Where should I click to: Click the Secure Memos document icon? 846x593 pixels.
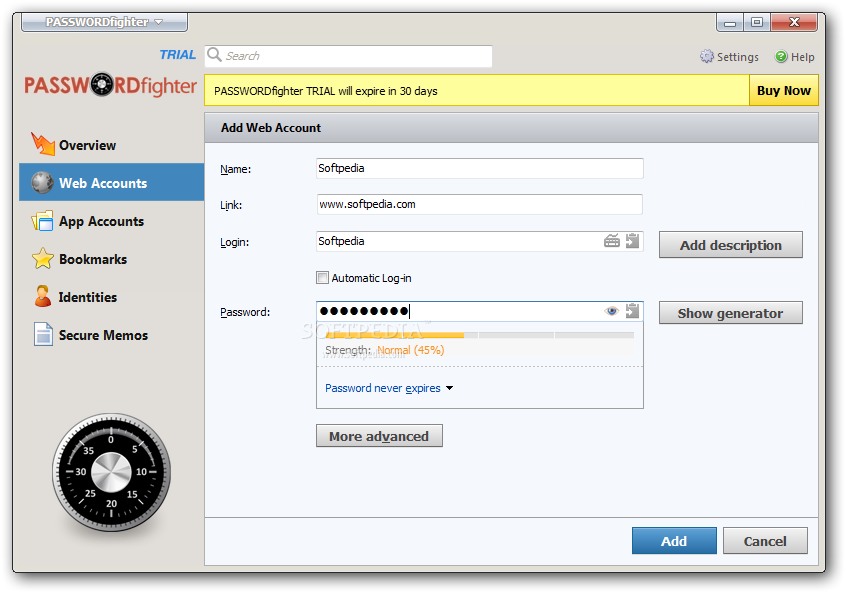(43, 334)
